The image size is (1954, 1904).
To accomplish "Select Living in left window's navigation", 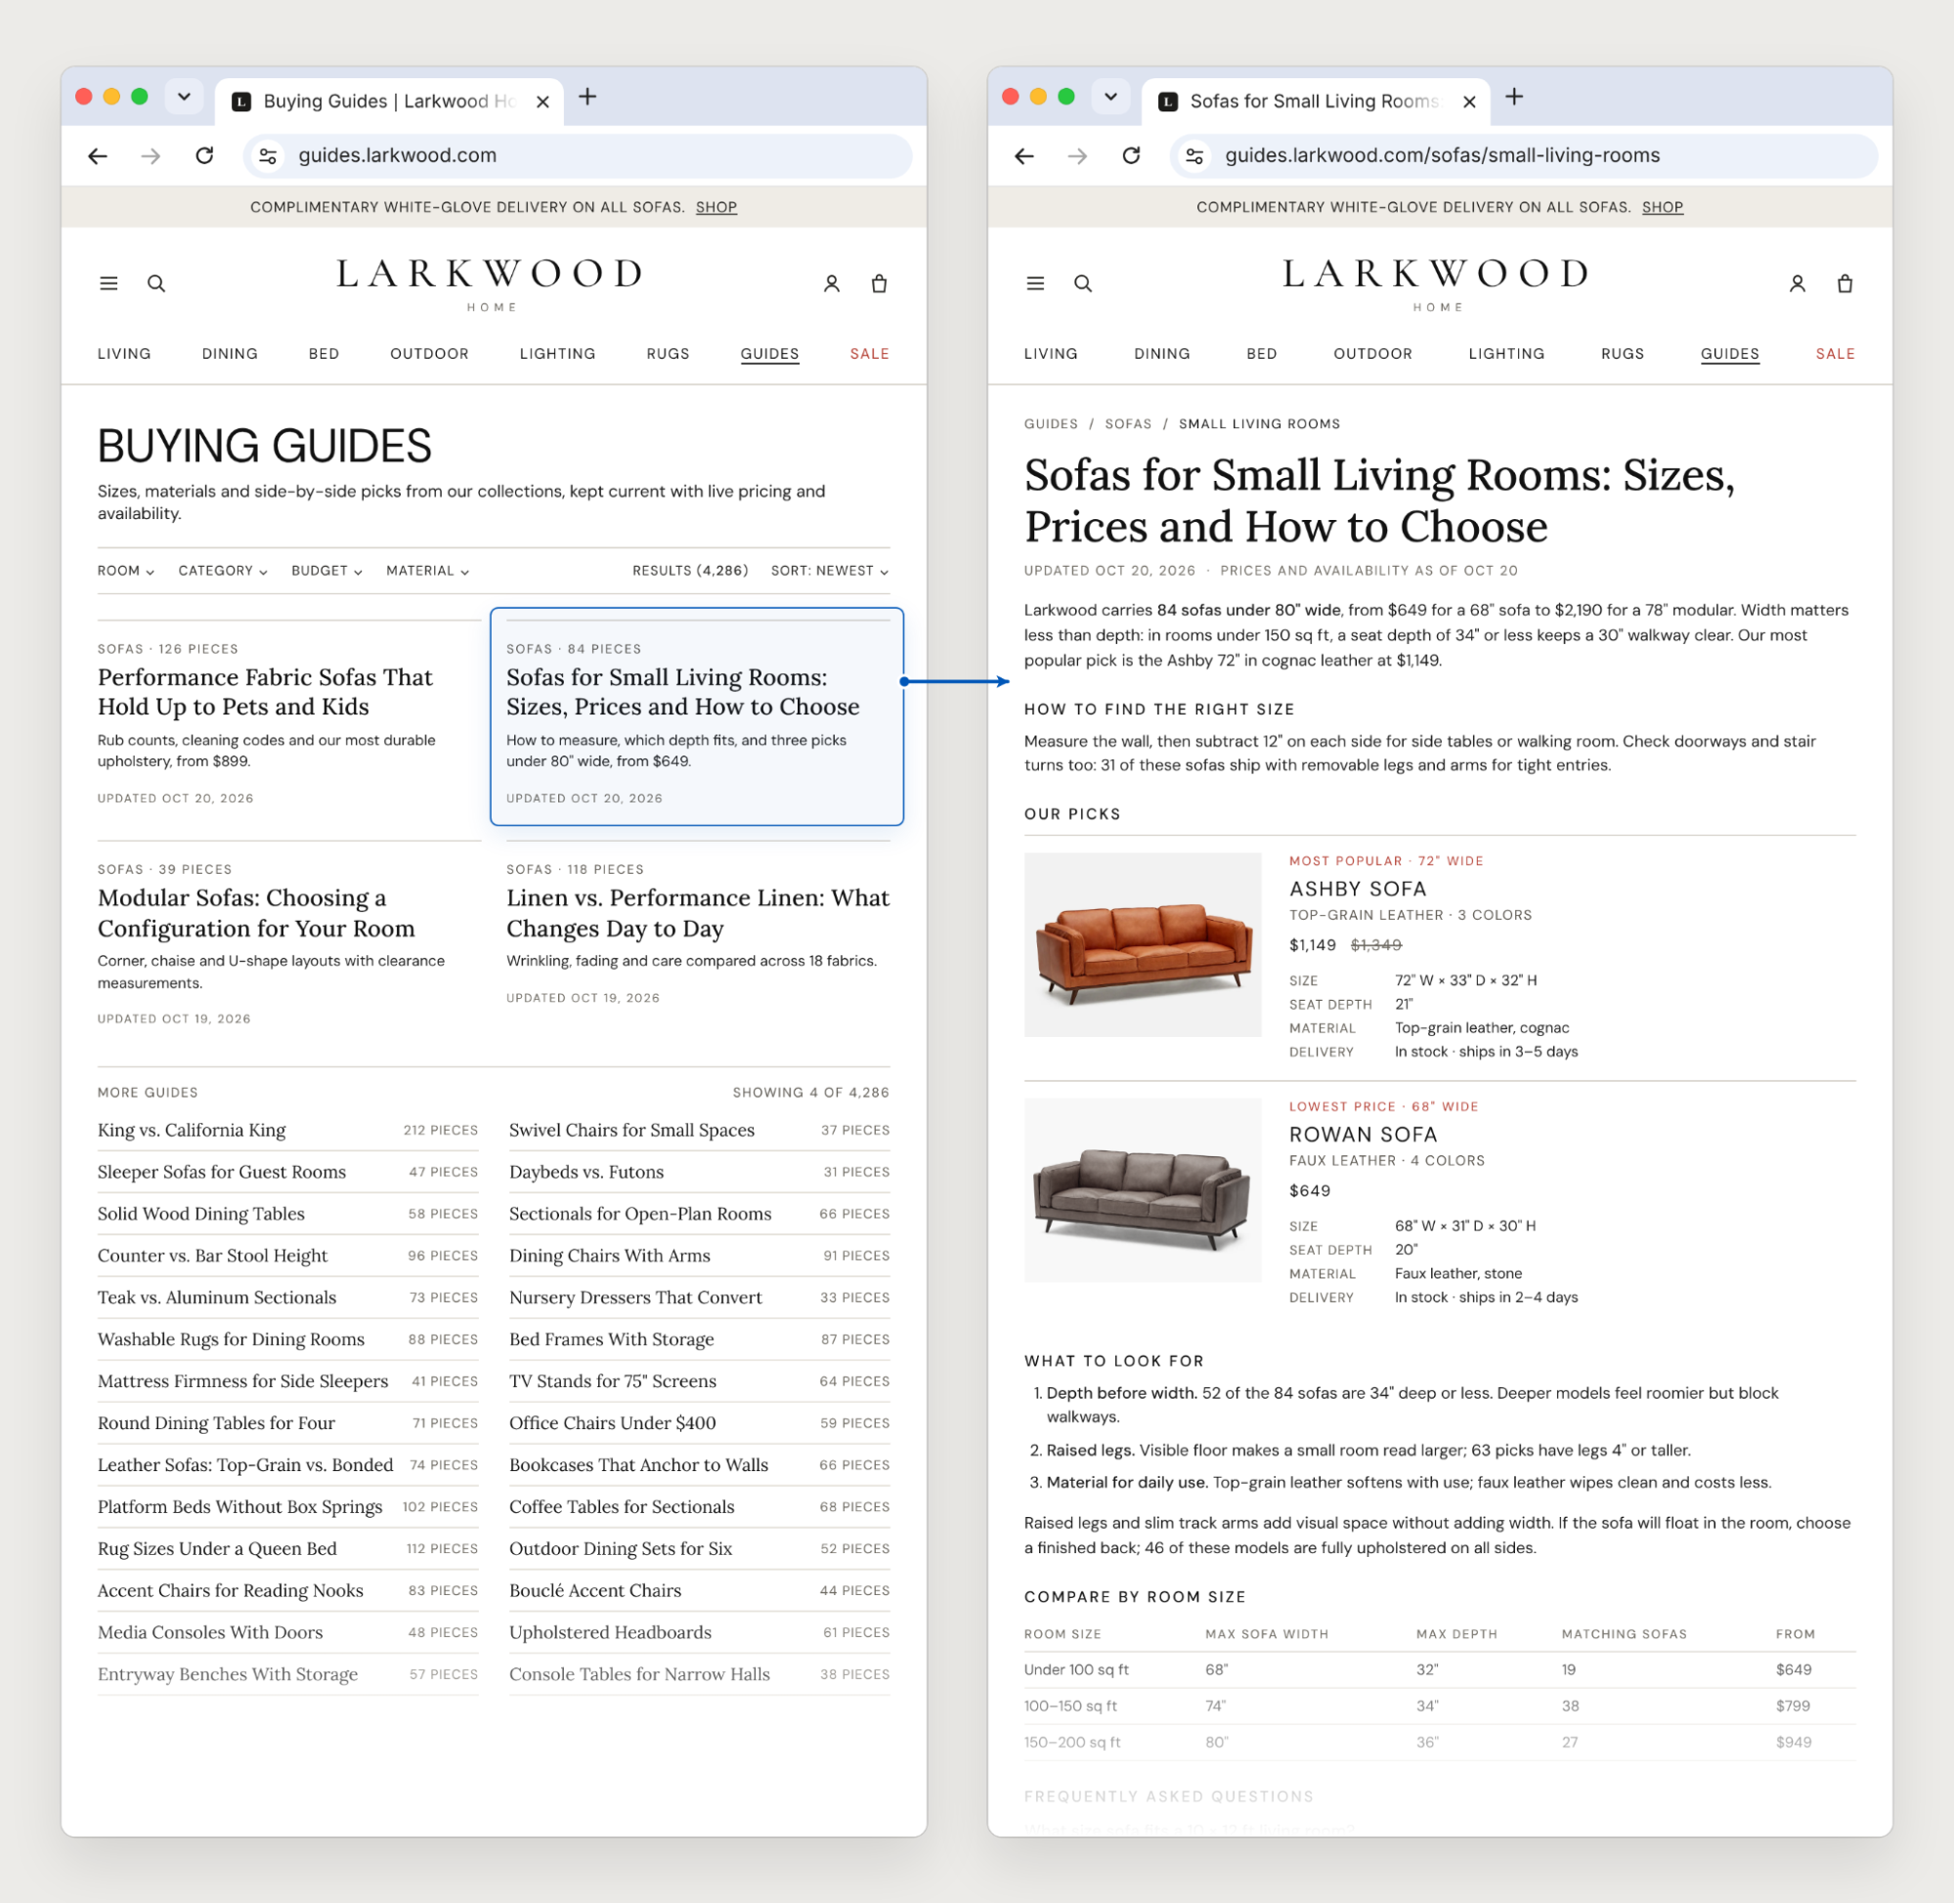I will tap(124, 354).
